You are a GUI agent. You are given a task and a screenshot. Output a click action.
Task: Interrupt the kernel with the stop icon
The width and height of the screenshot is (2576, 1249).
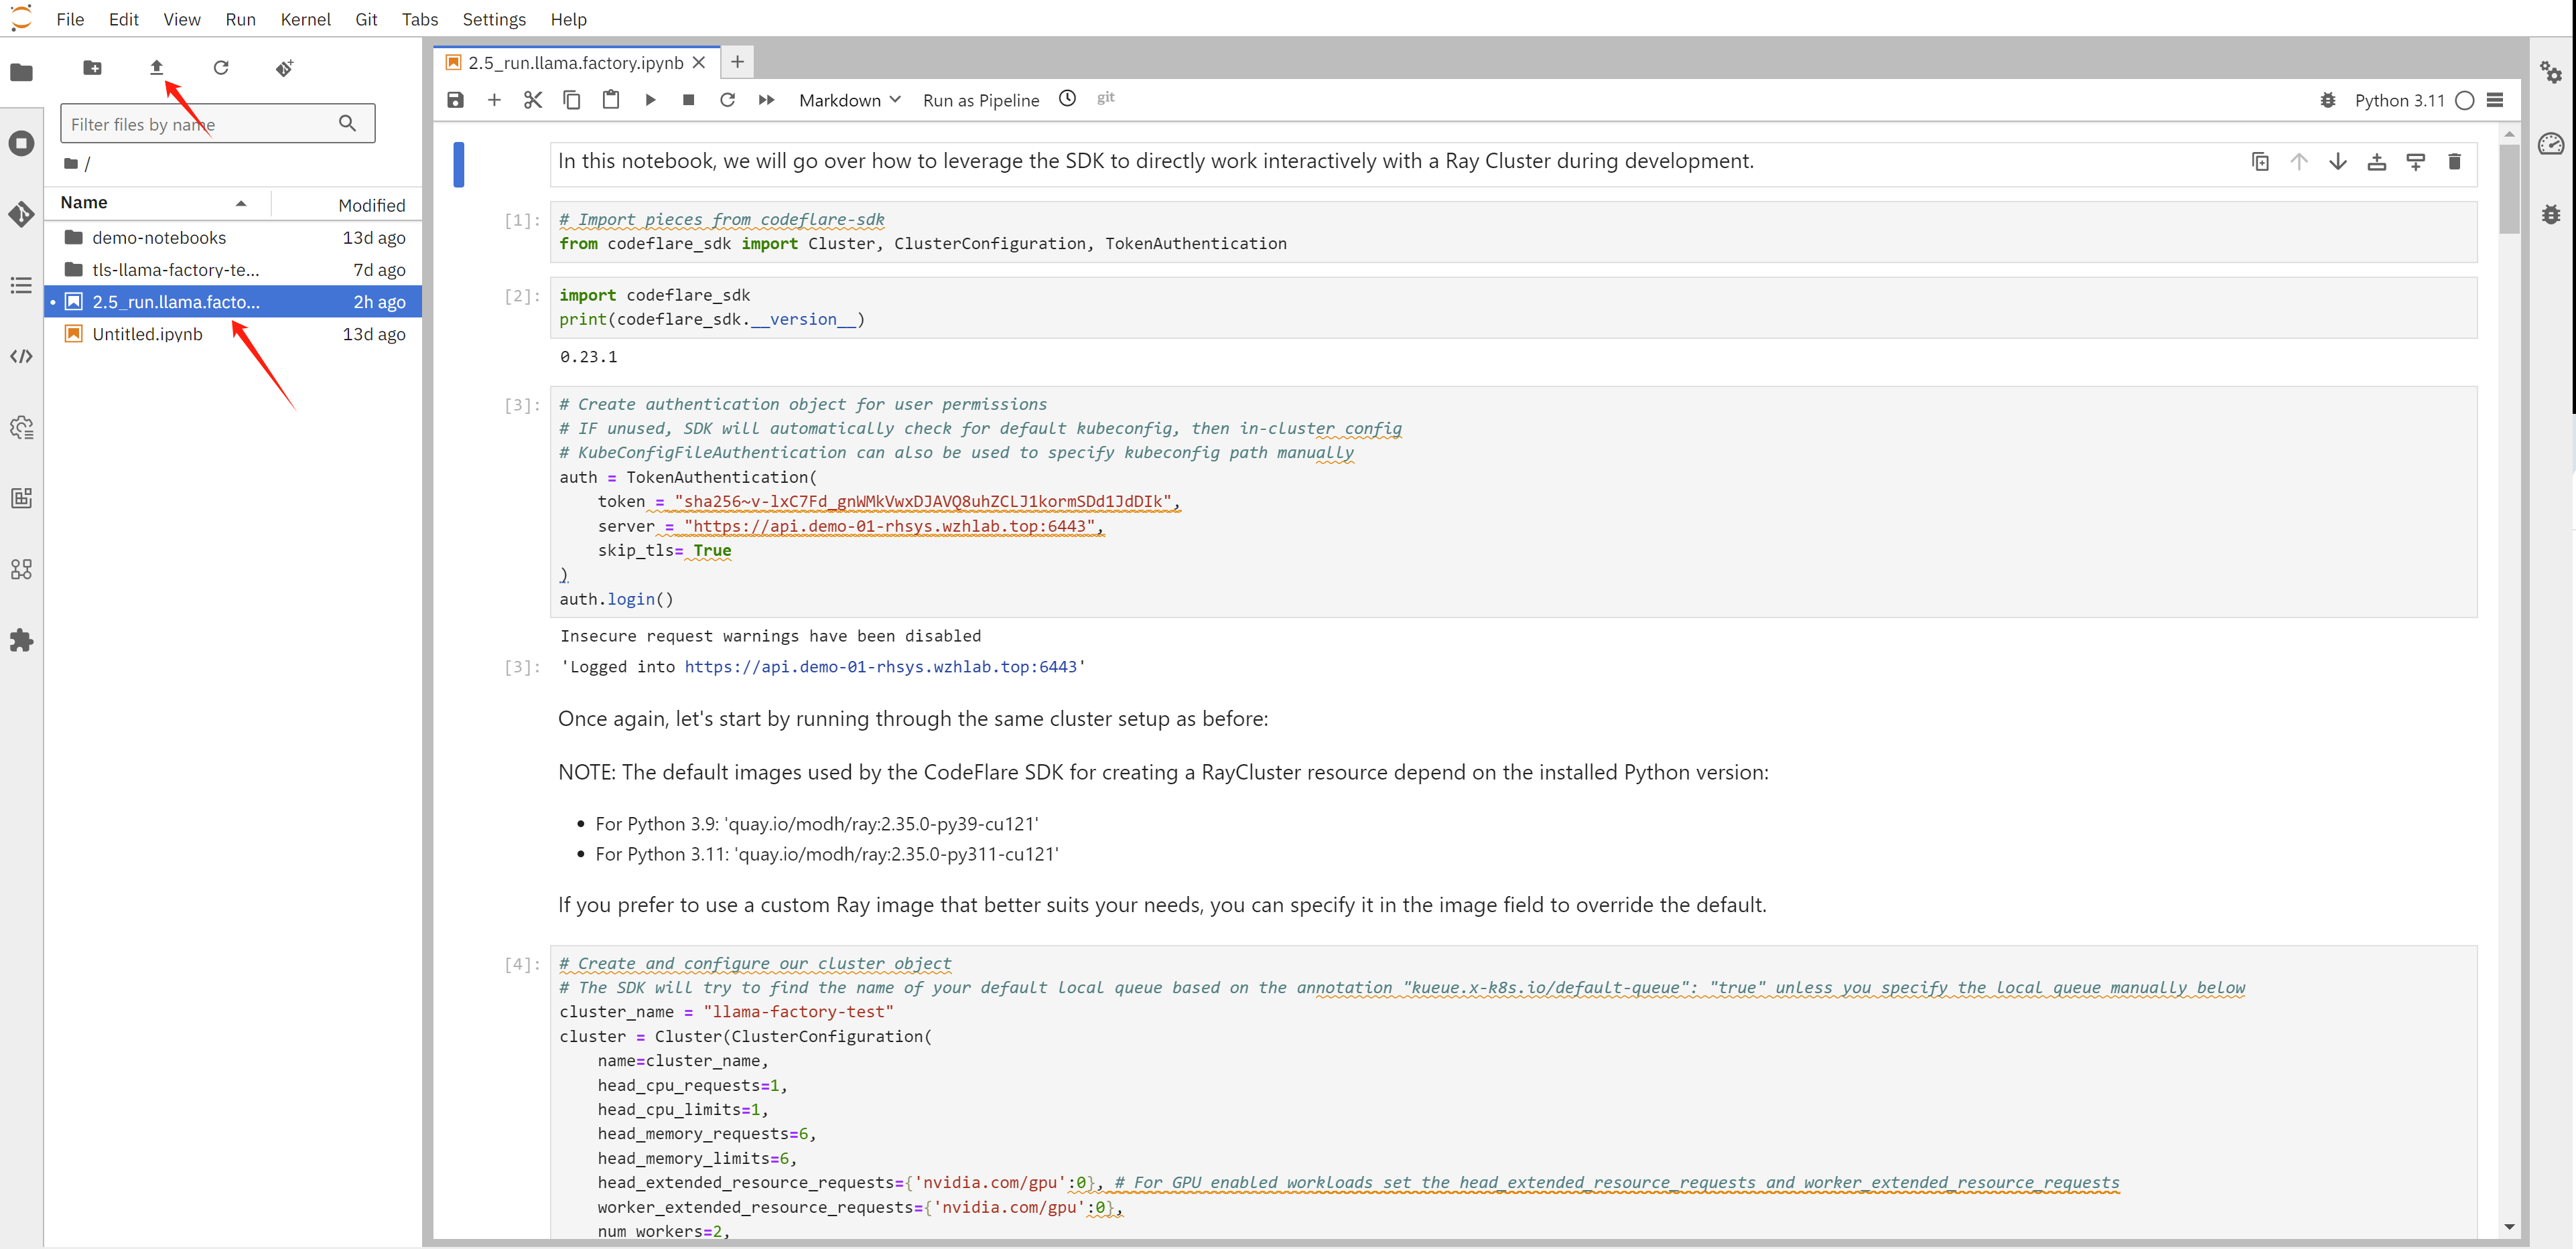pyautogui.click(x=688, y=100)
